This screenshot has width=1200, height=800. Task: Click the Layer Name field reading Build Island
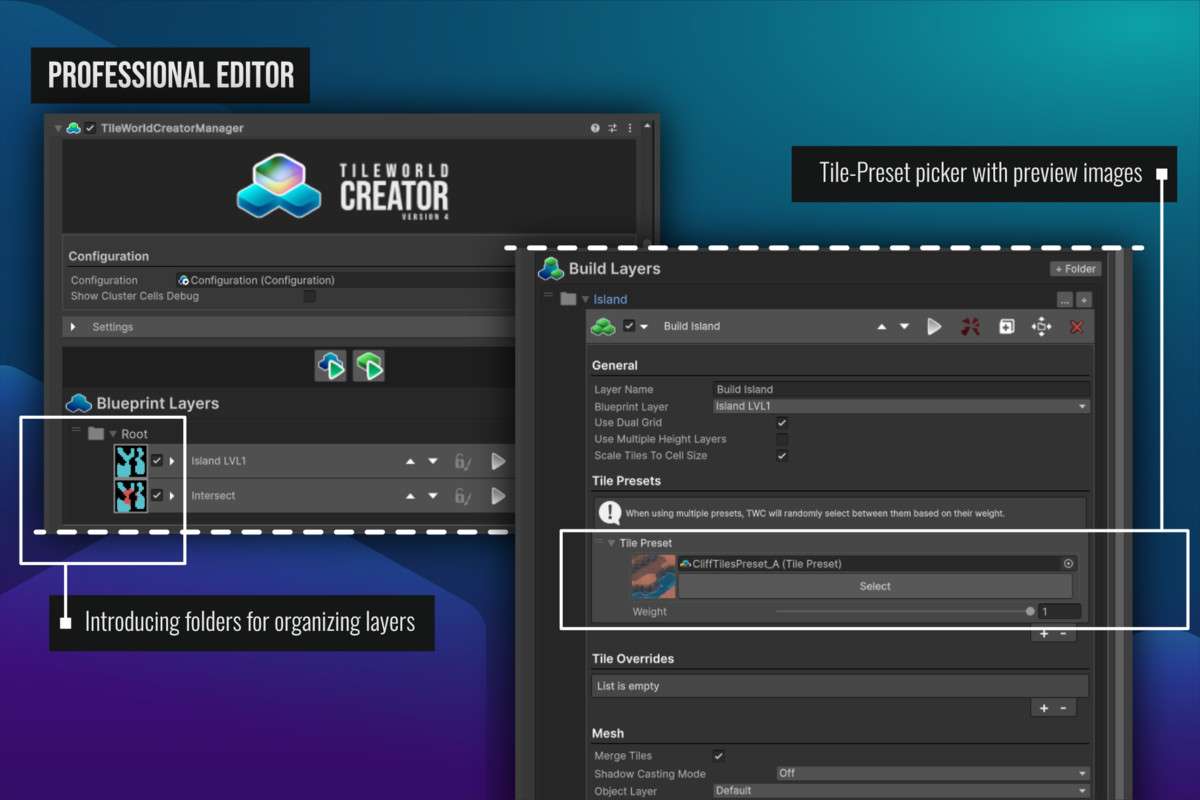coord(901,389)
